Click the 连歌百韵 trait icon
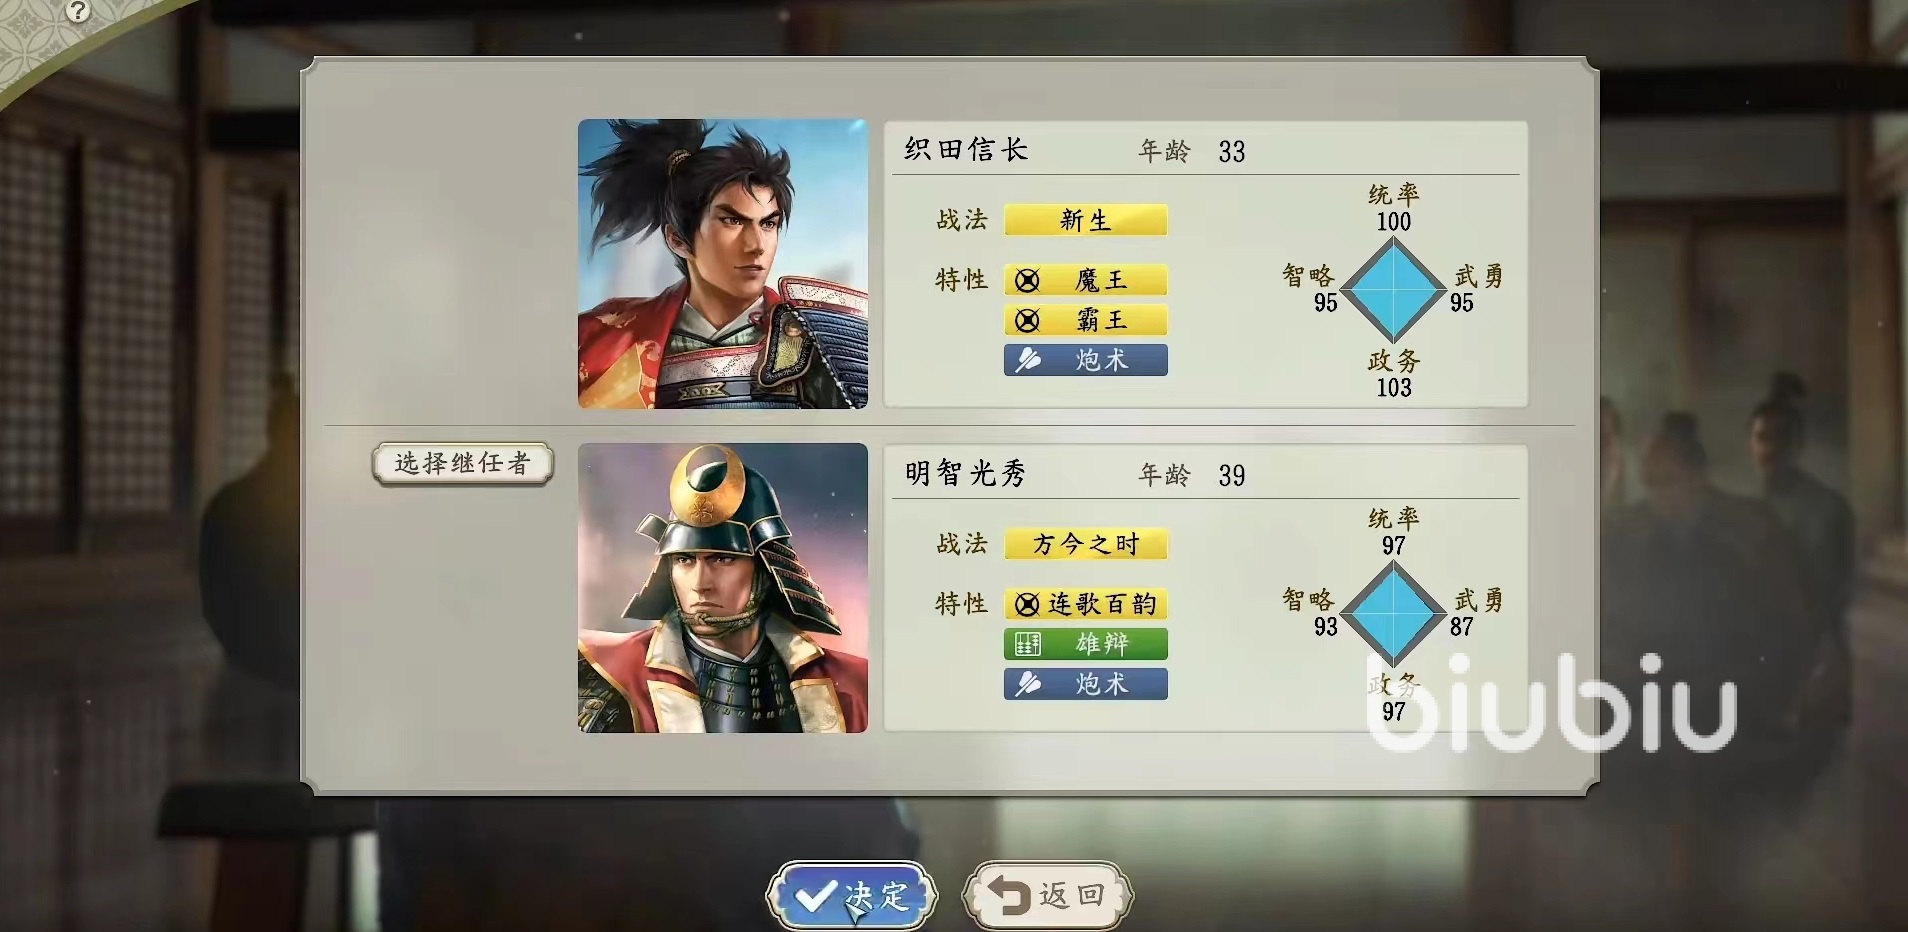The height and width of the screenshot is (932, 1908). pos(1027,604)
